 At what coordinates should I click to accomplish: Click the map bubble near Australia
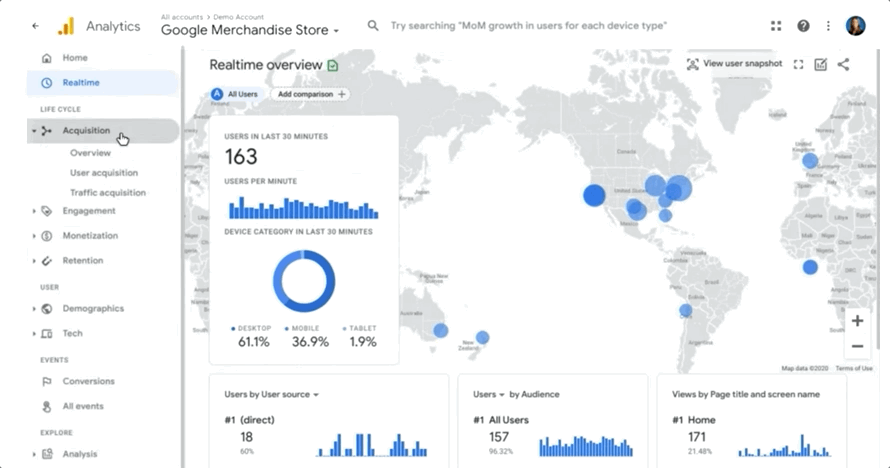[x=440, y=330]
